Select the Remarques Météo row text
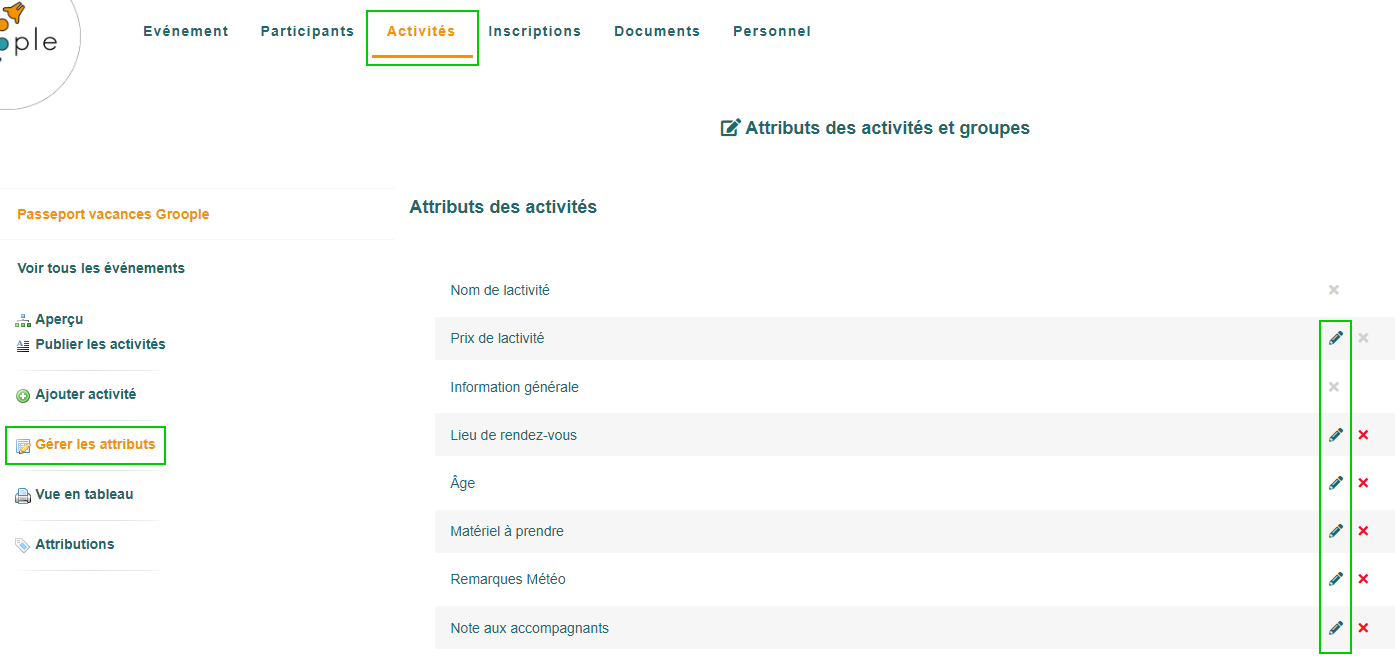1395x660 pixels. 508,579
